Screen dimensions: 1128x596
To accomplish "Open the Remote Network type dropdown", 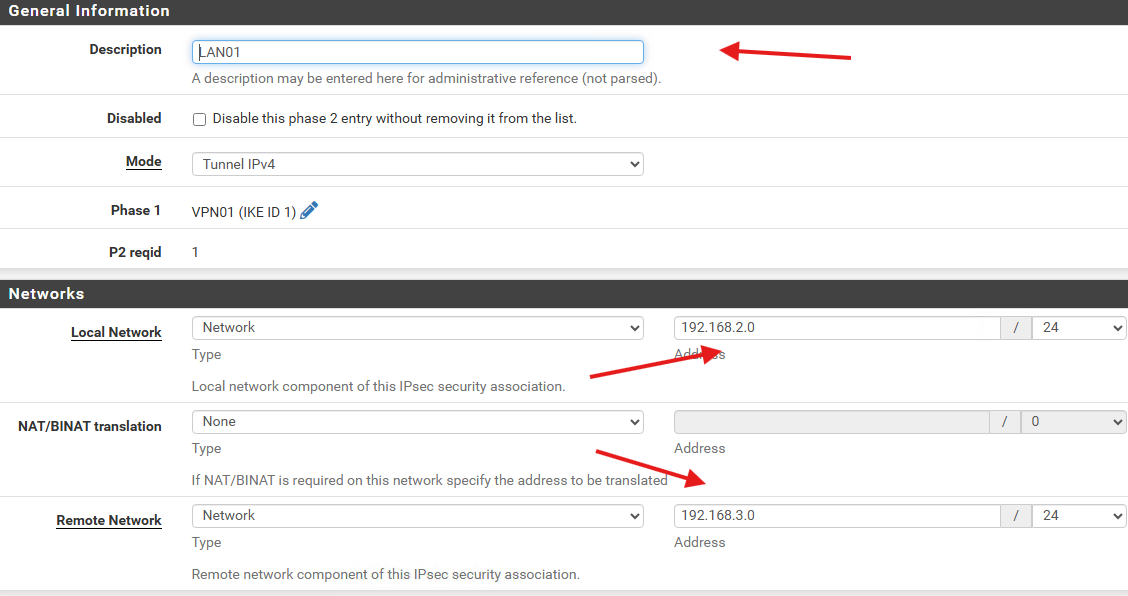I will point(417,516).
